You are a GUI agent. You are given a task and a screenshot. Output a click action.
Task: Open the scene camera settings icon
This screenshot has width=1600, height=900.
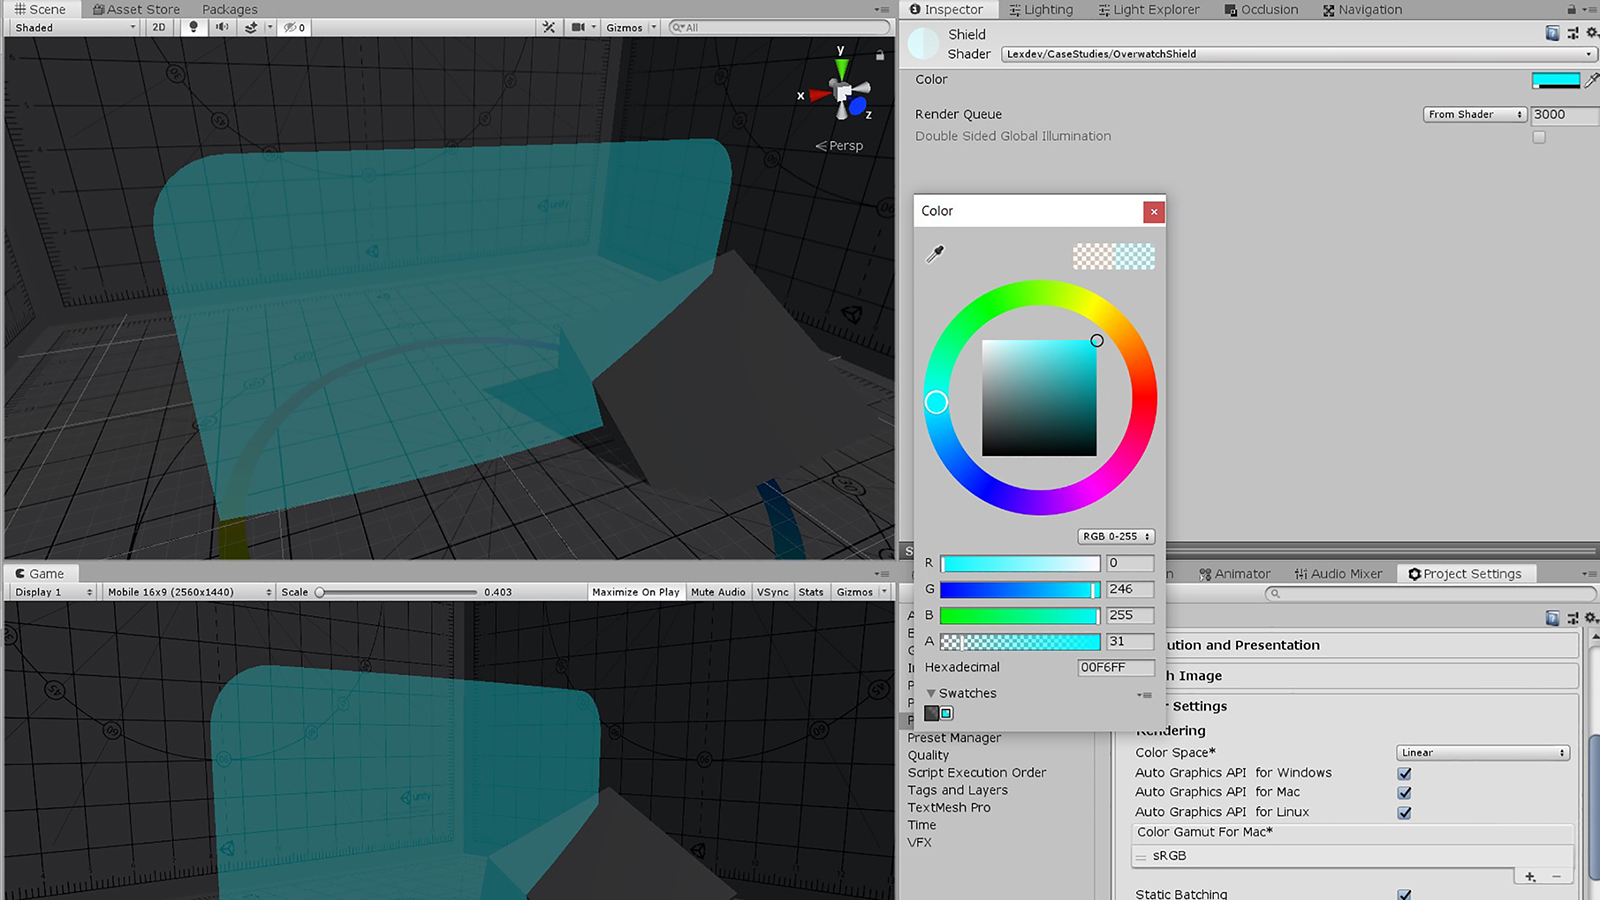click(x=578, y=27)
